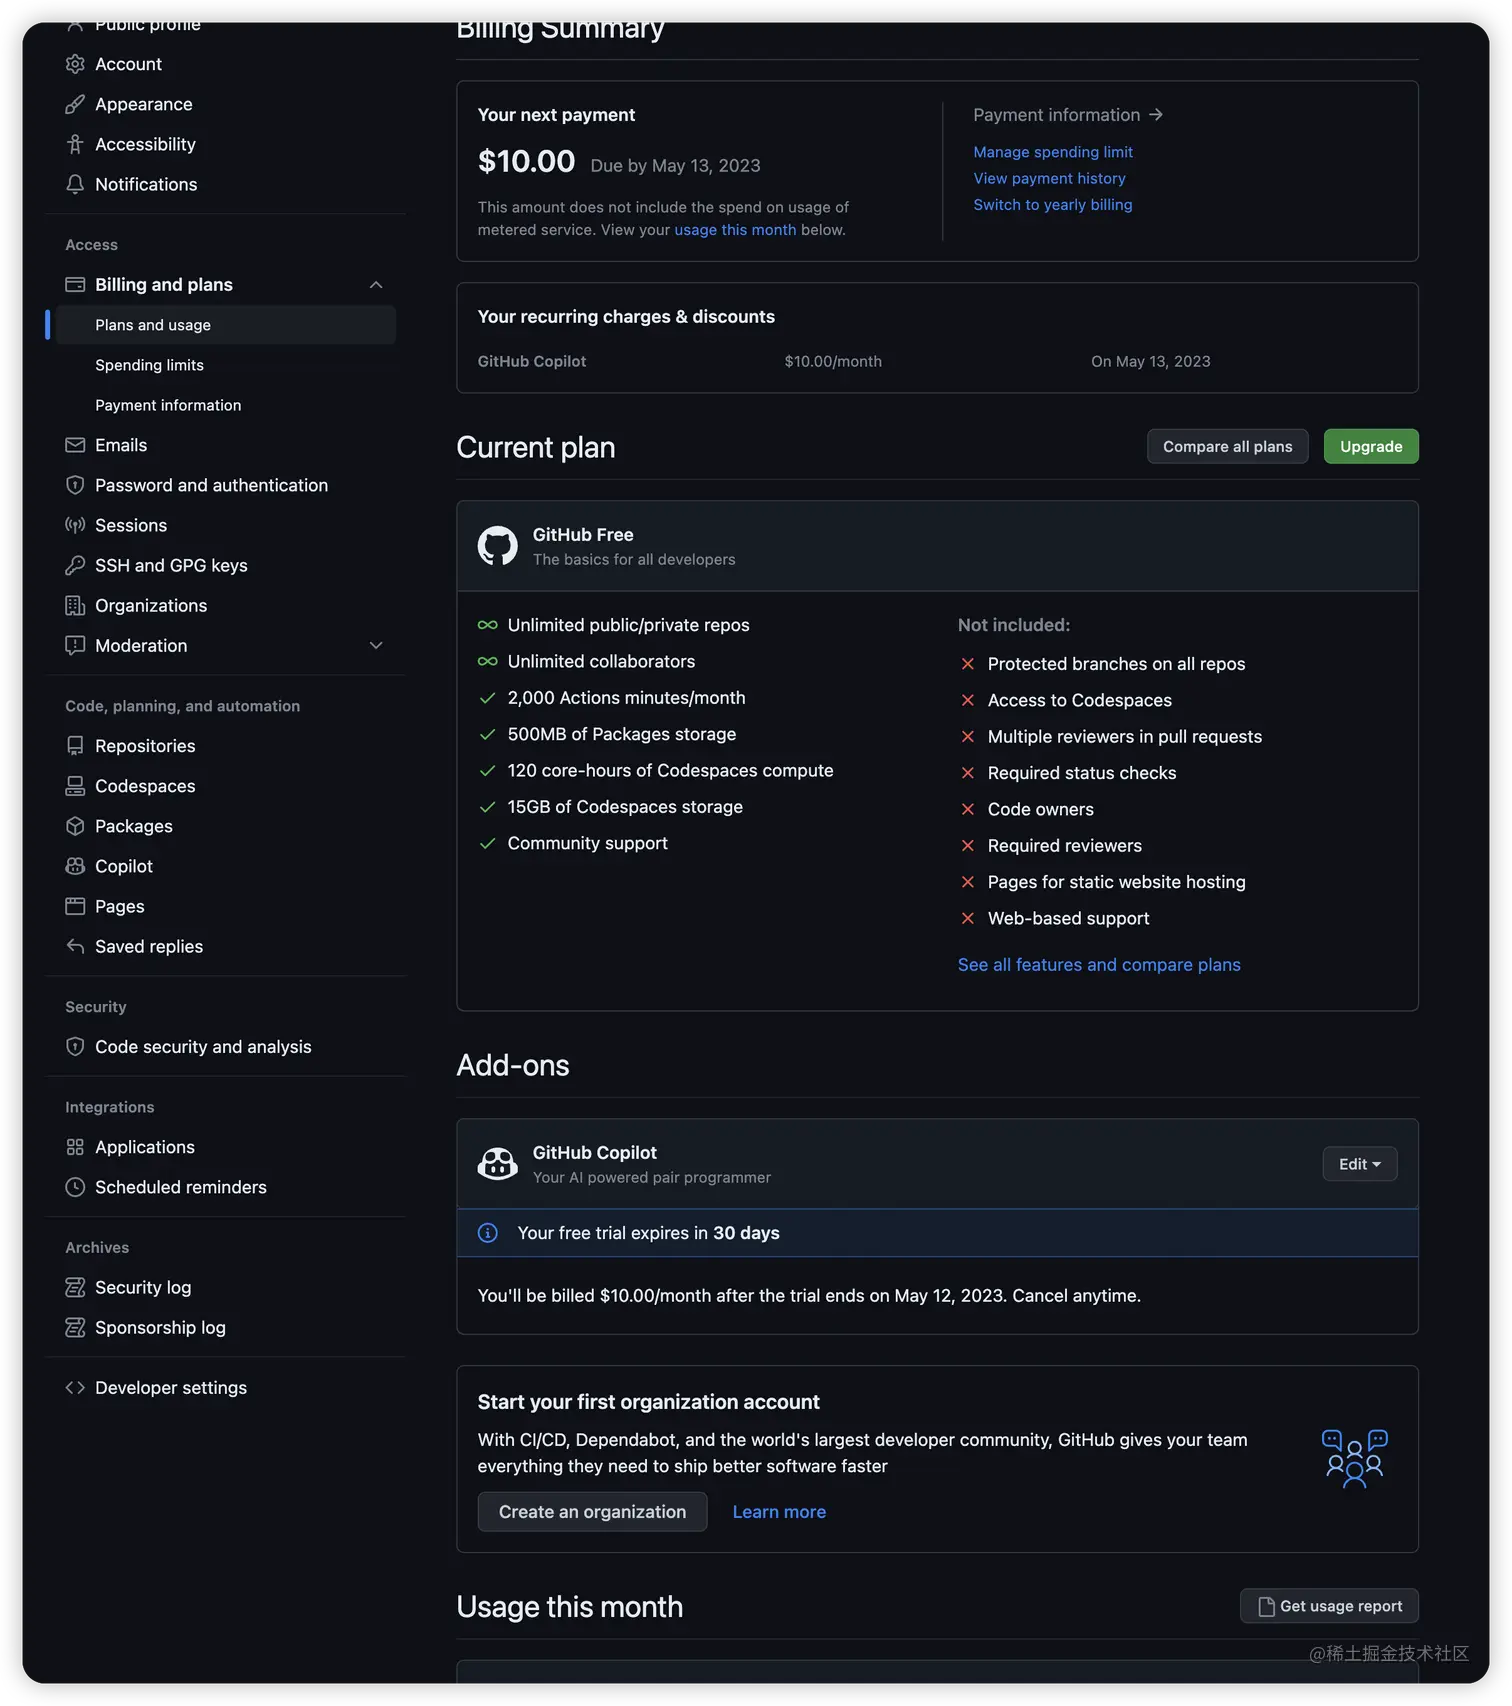The height and width of the screenshot is (1706, 1512).
Task: Click the Packages box icon
Action: [x=75, y=826]
